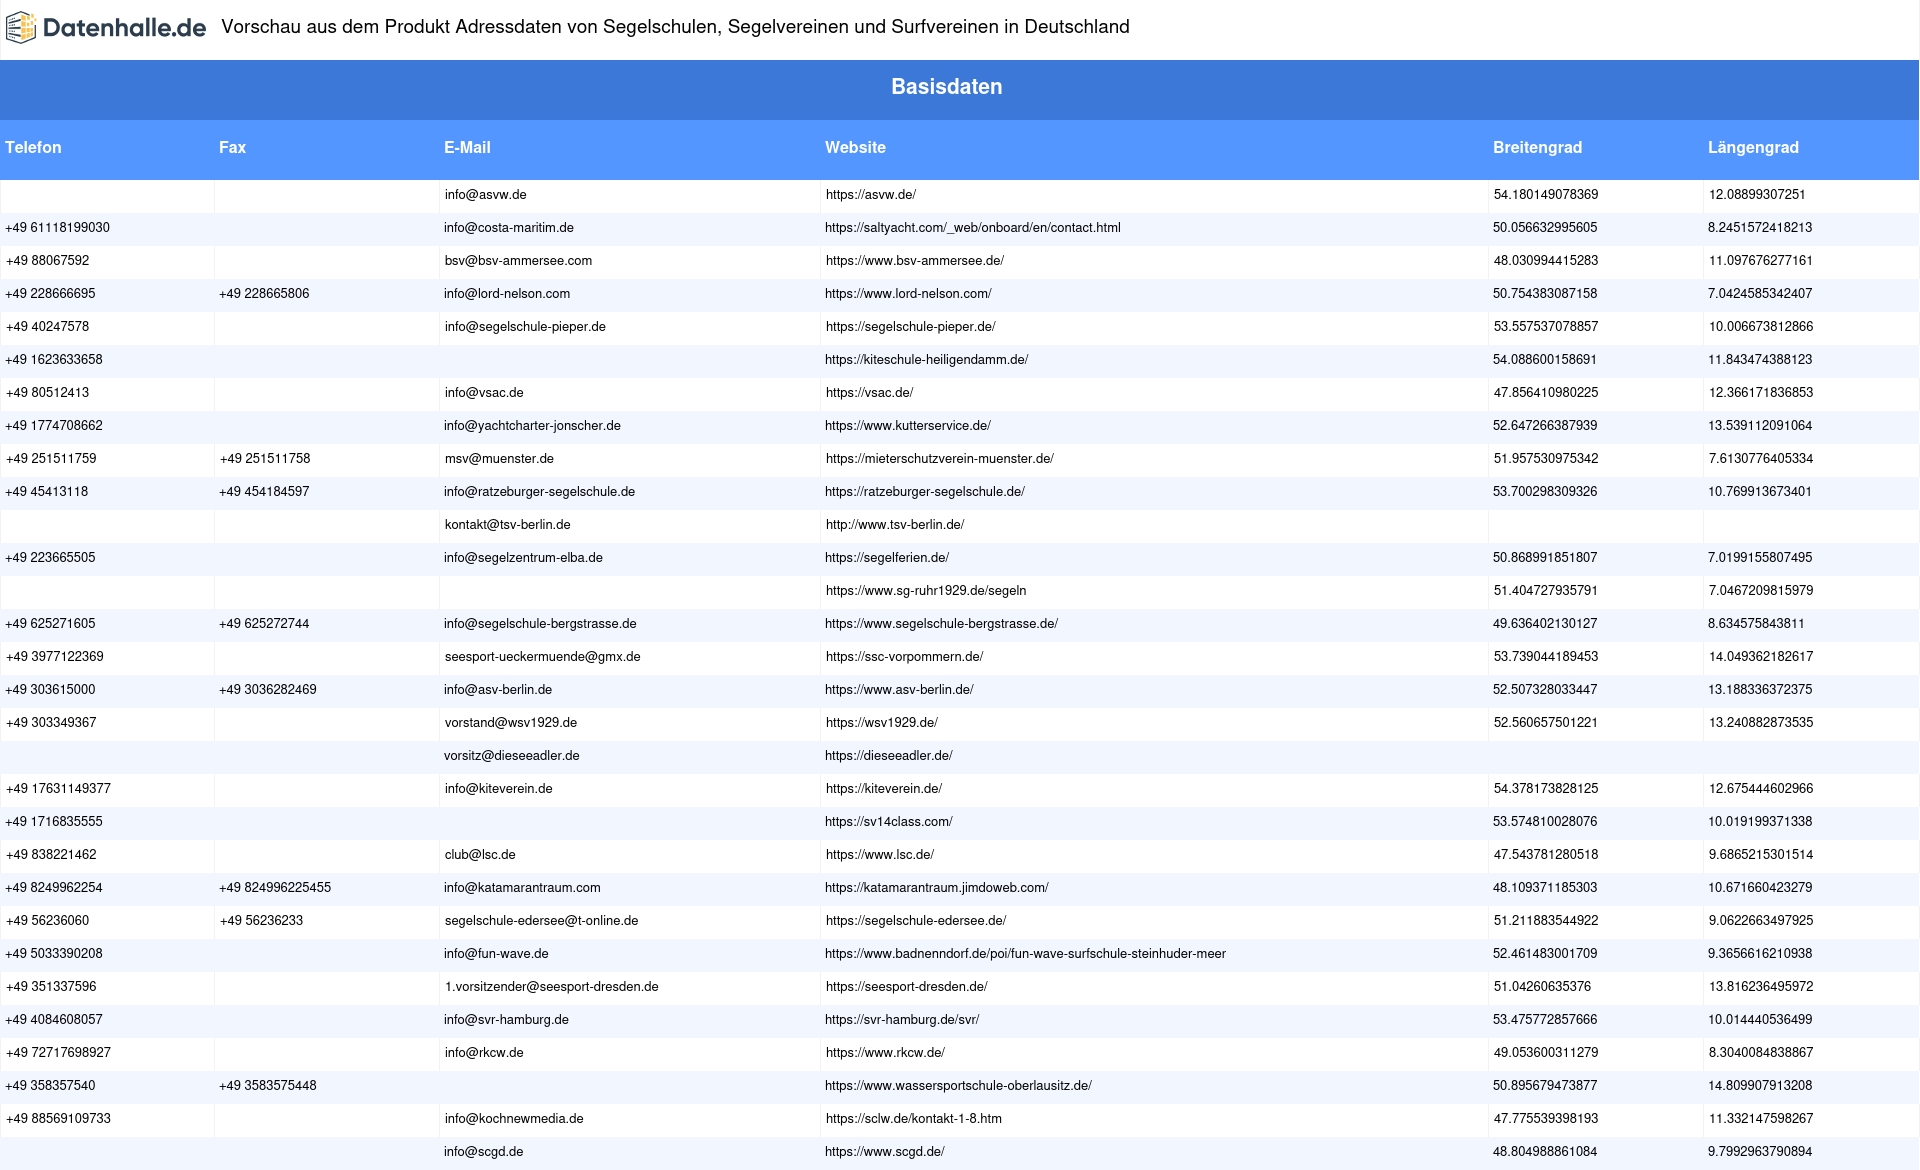Select fax number +49 3036282469
1920x1170 pixels.
268,690
